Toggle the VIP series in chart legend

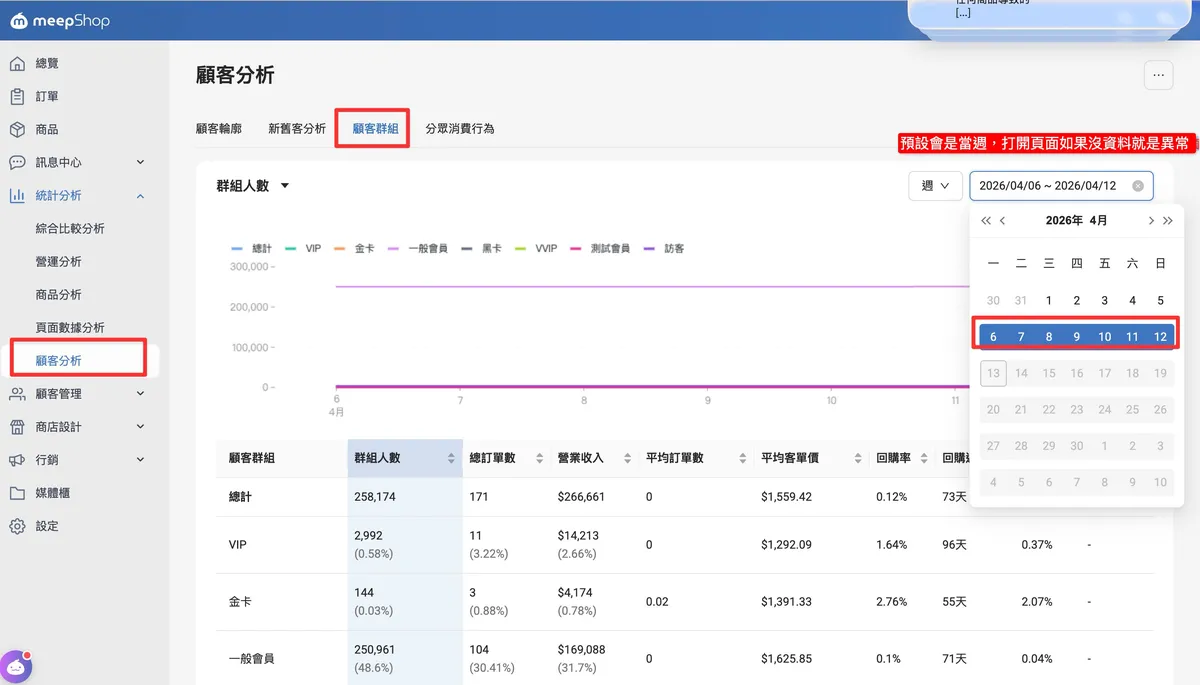pyautogui.click(x=303, y=248)
